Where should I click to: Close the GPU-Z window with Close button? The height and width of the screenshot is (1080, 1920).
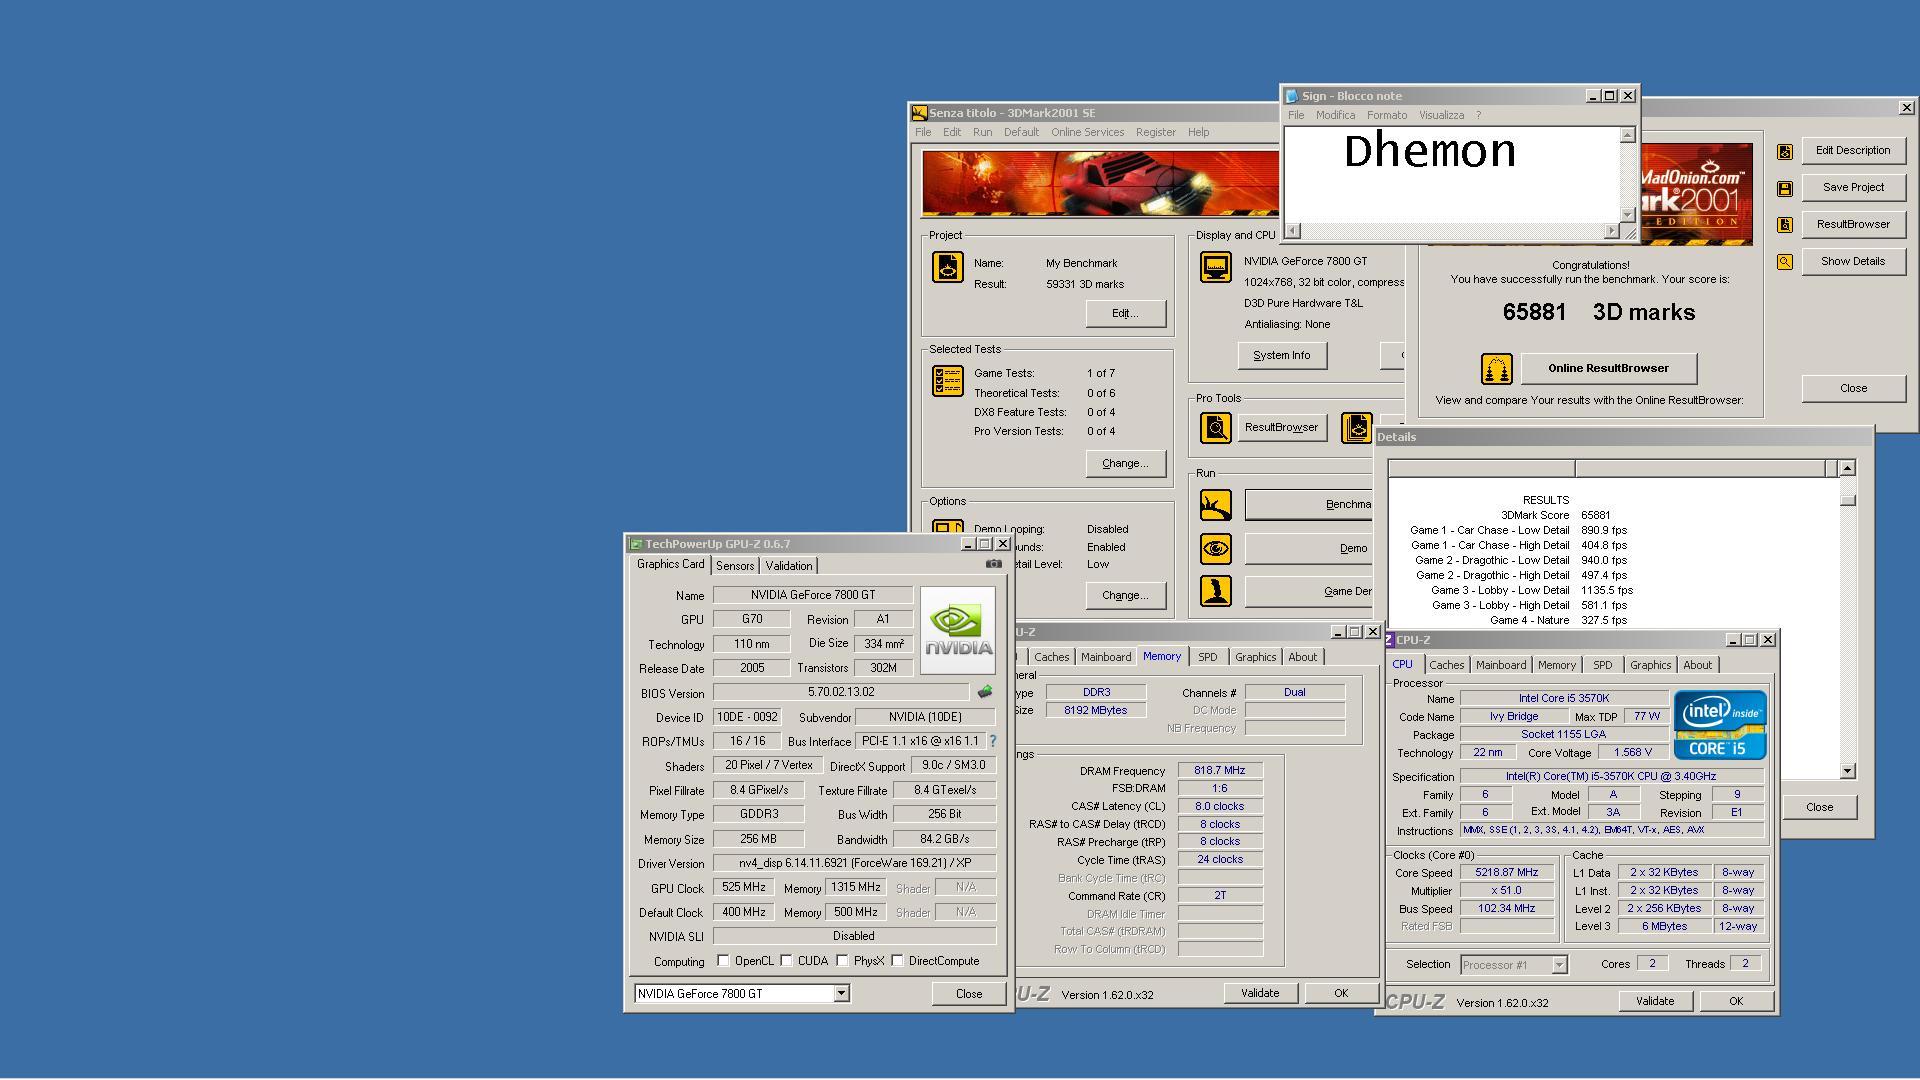click(968, 994)
